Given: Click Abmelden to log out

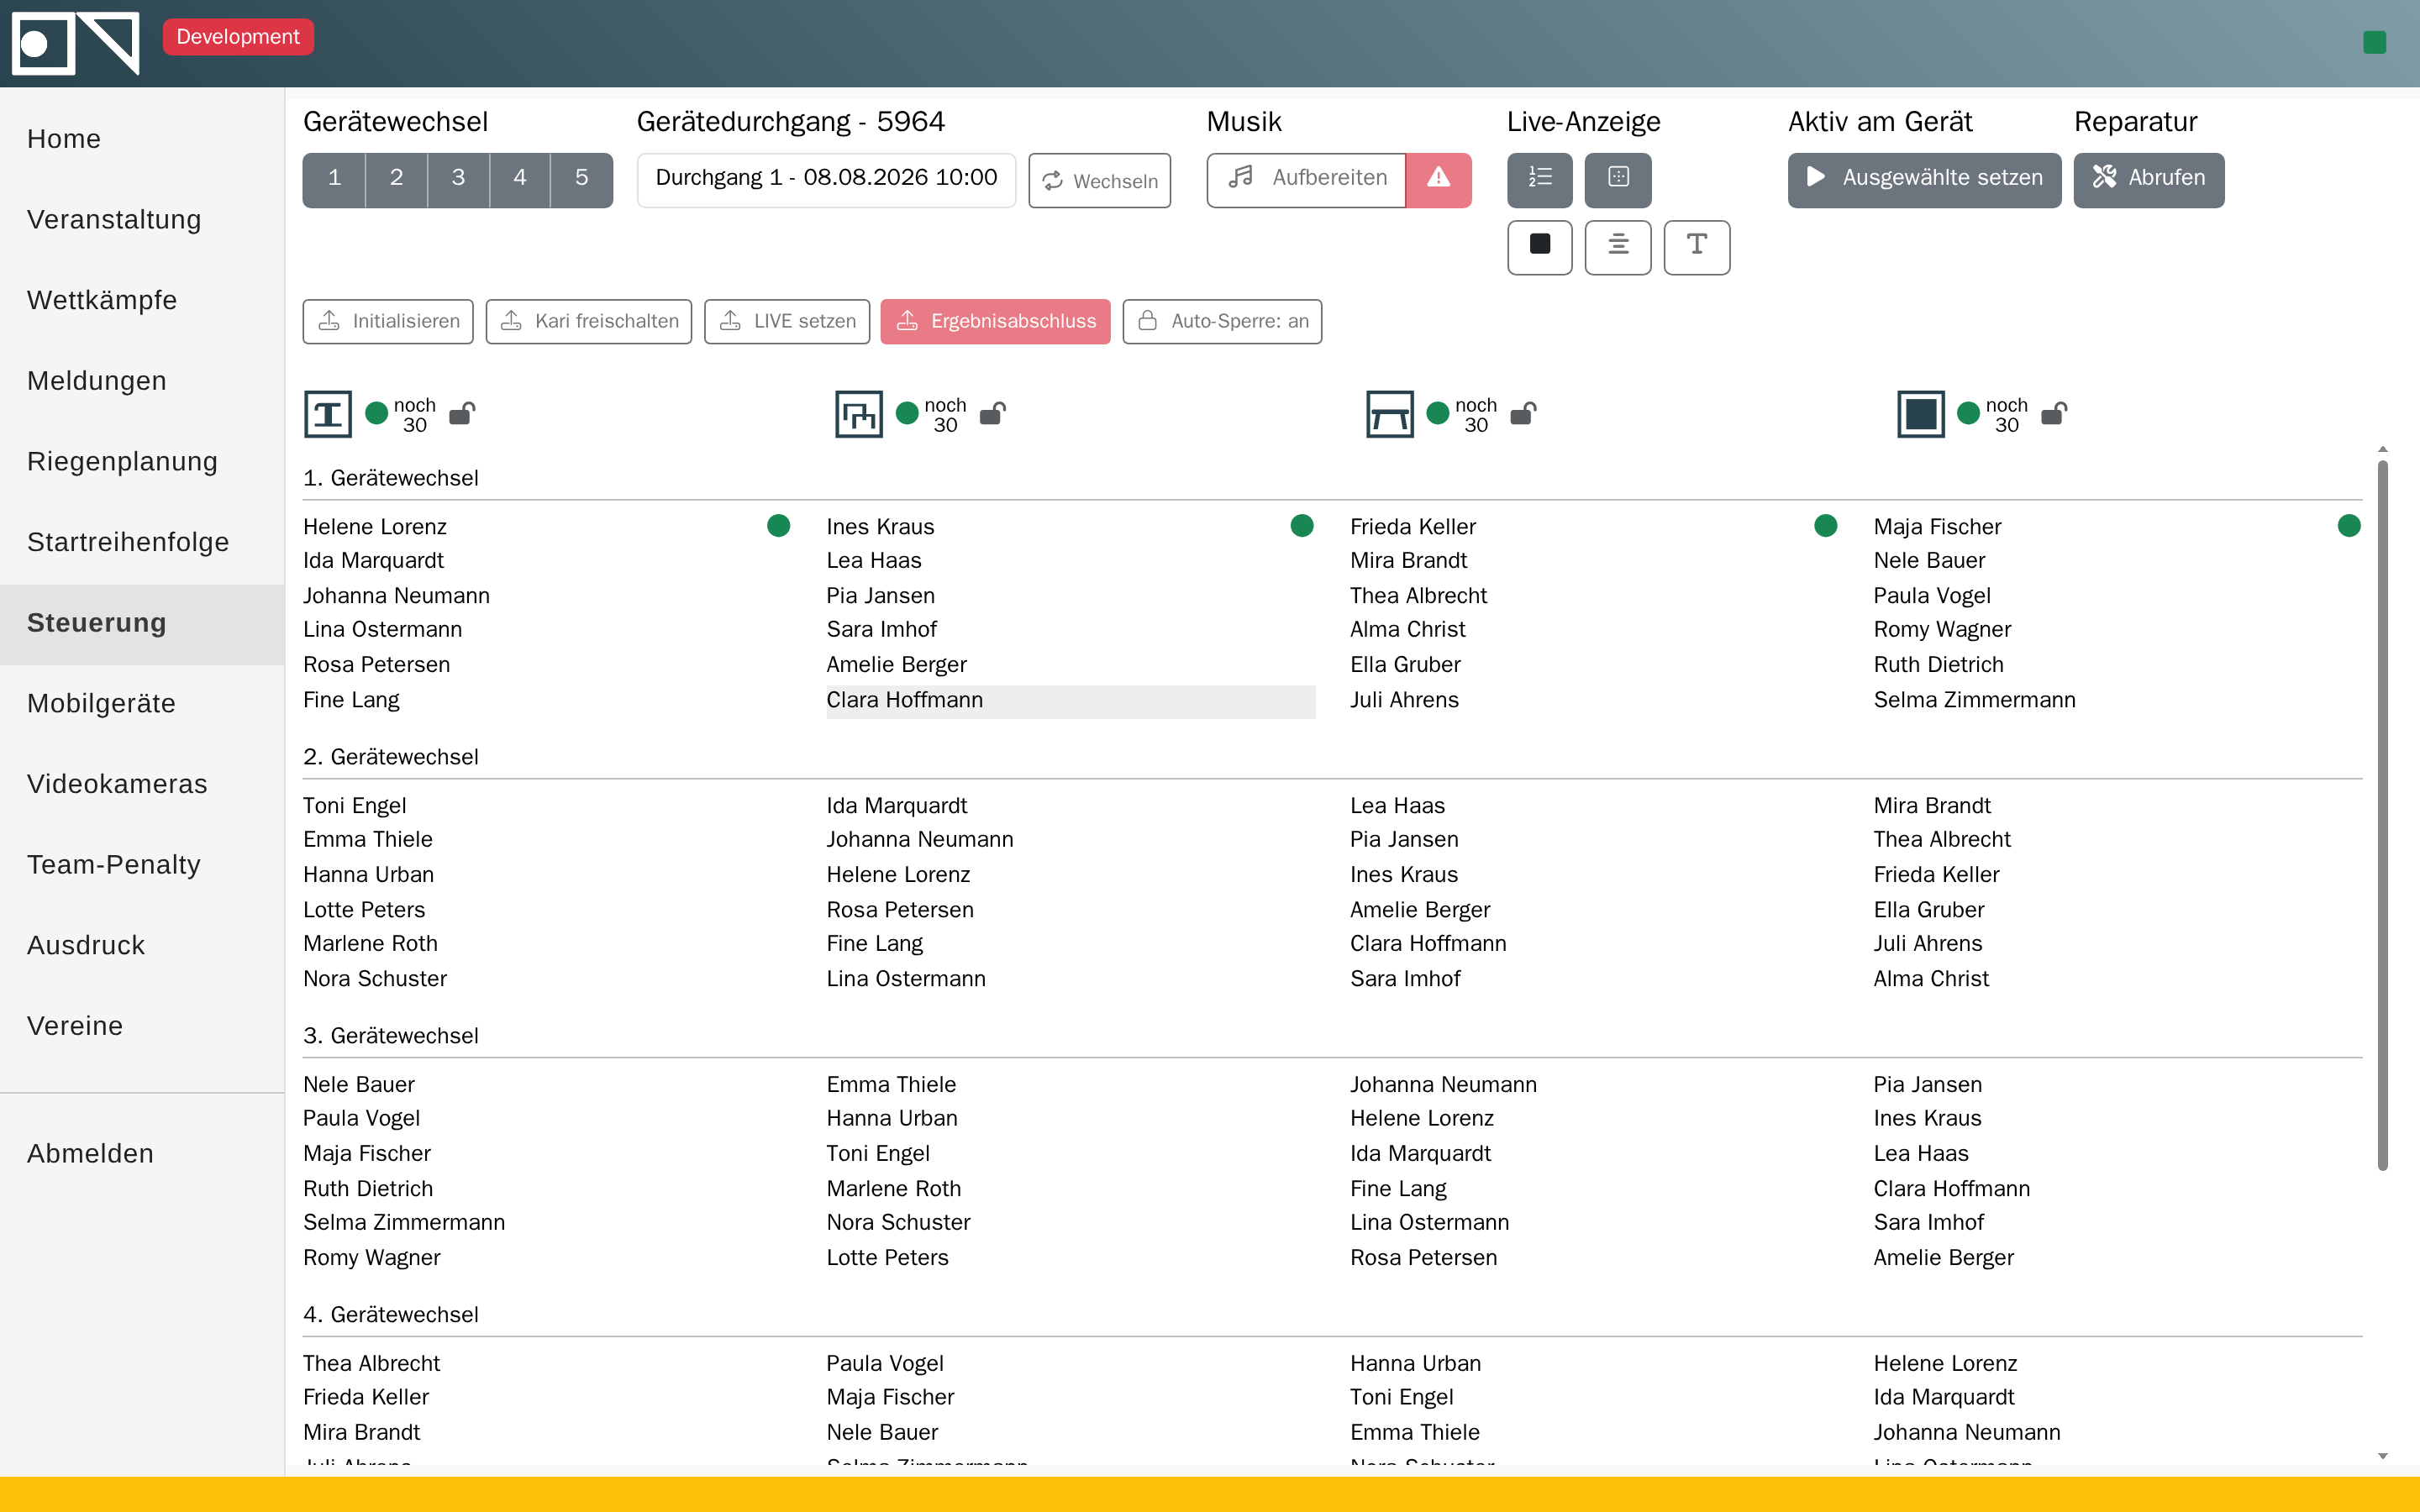Looking at the screenshot, I should click(x=142, y=1154).
